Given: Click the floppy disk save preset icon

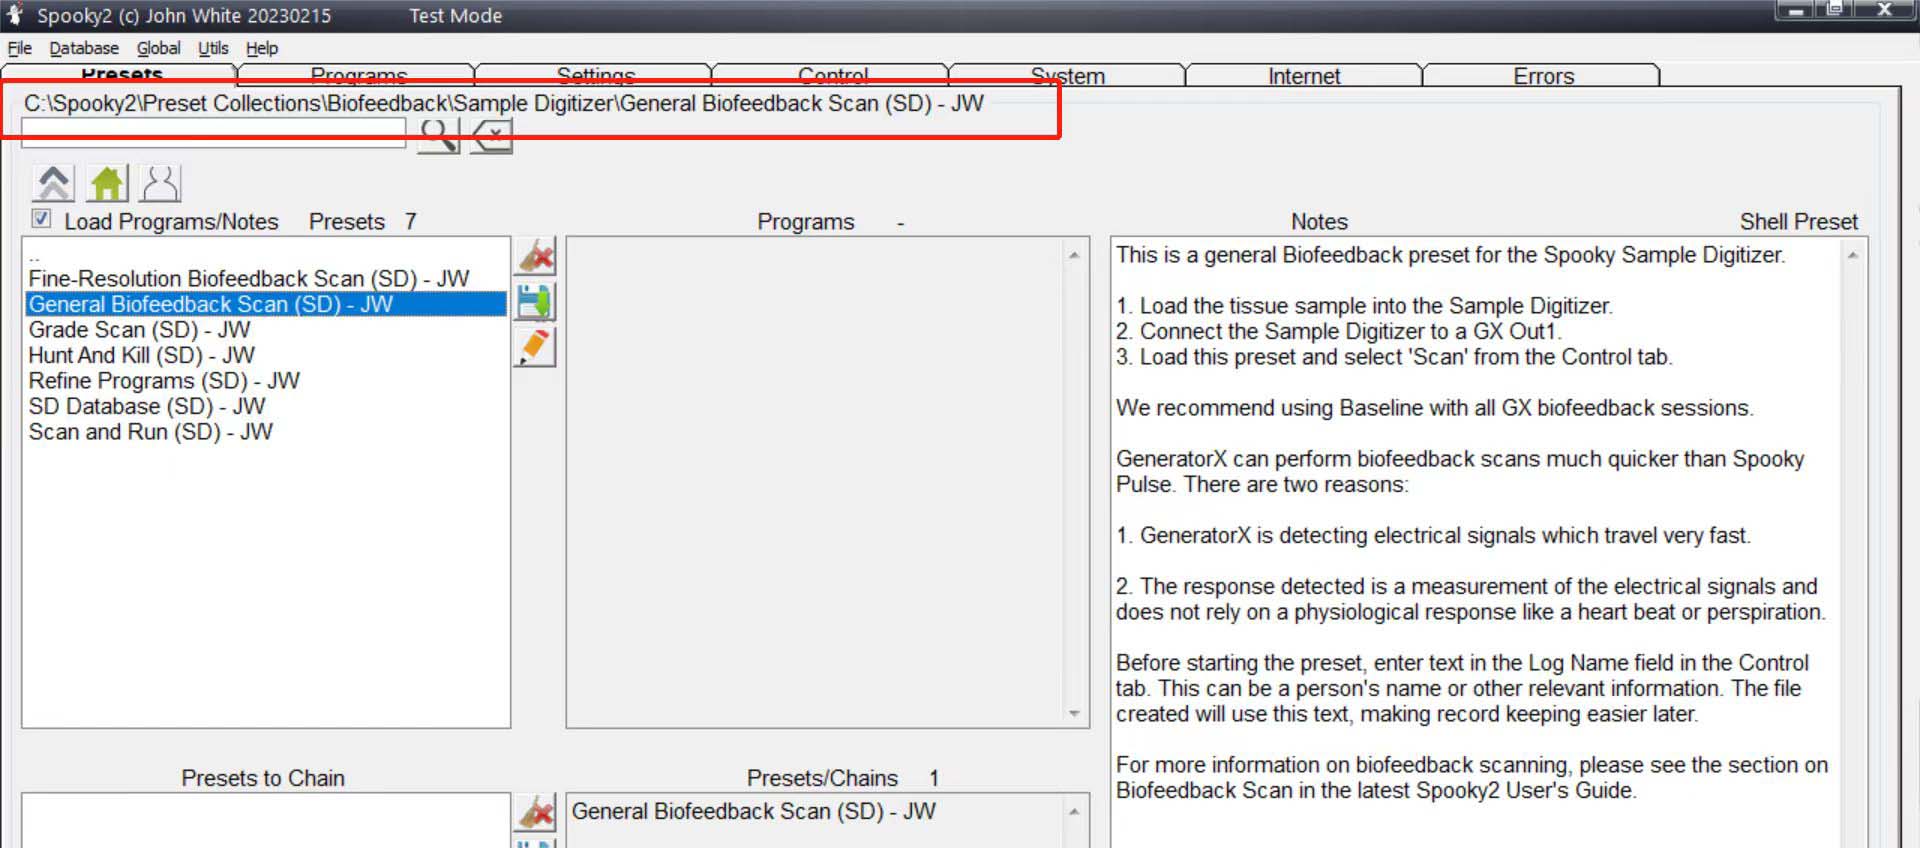Looking at the screenshot, I should (x=536, y=302).
